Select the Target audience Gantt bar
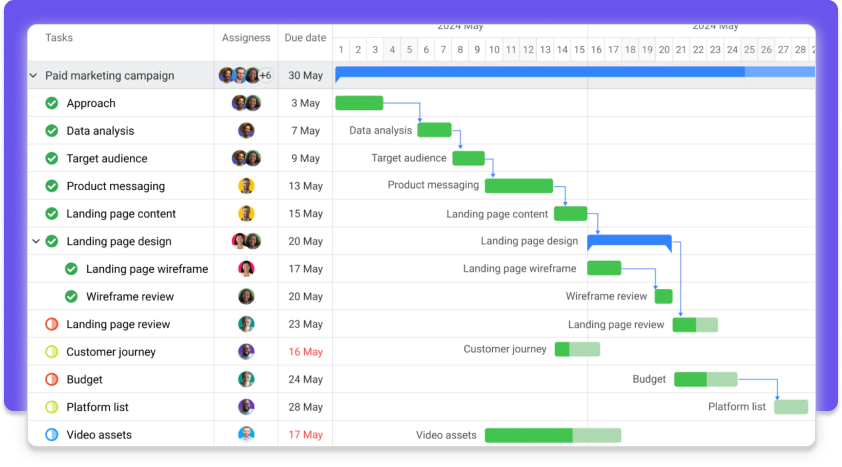Viewport: 842px width, 467px height. pyautogui.click(x=469, y=158)
